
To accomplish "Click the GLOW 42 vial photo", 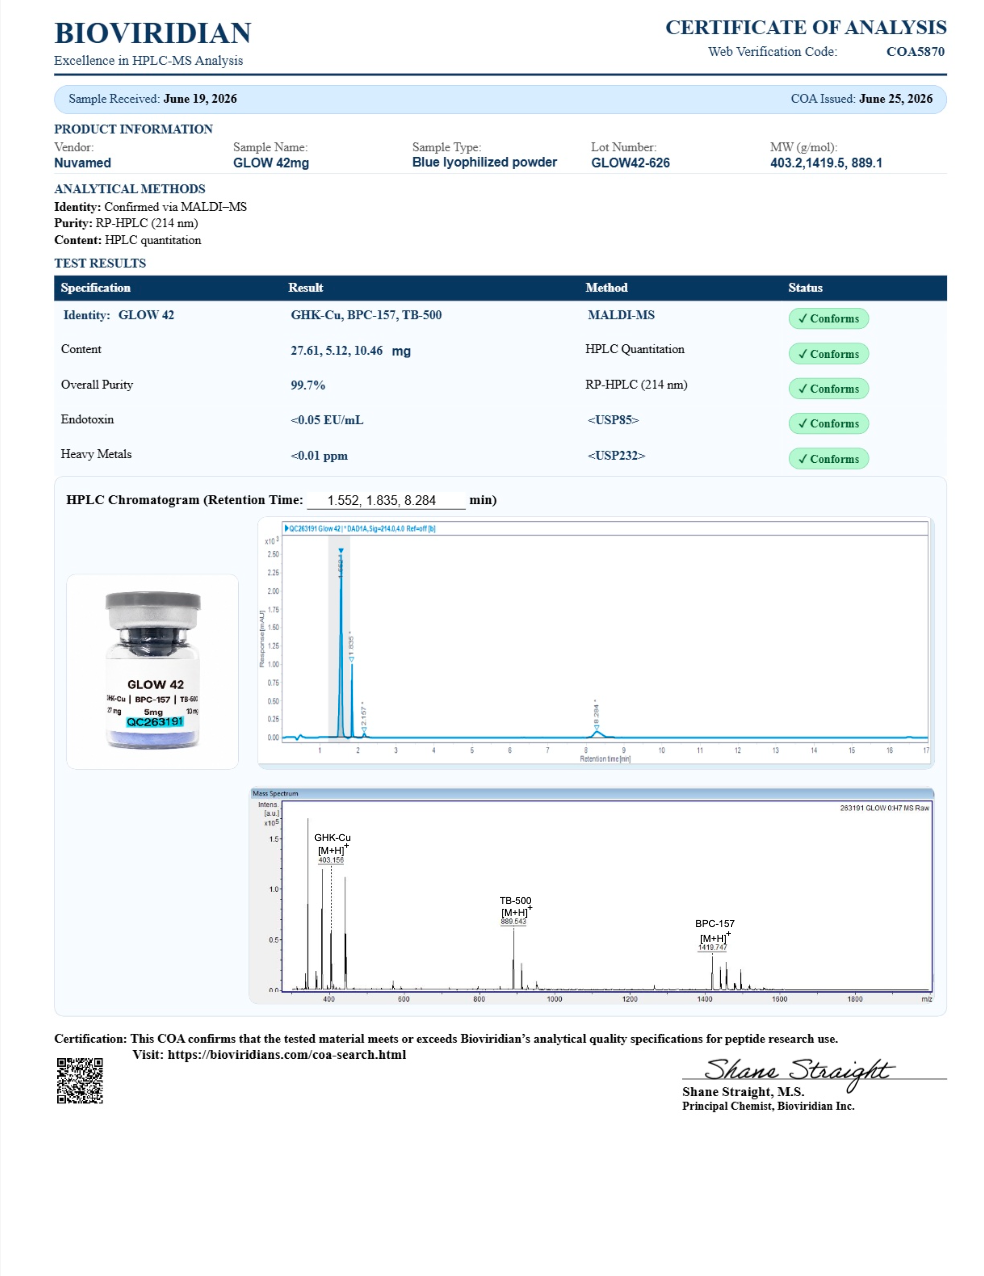I will 153,671.
